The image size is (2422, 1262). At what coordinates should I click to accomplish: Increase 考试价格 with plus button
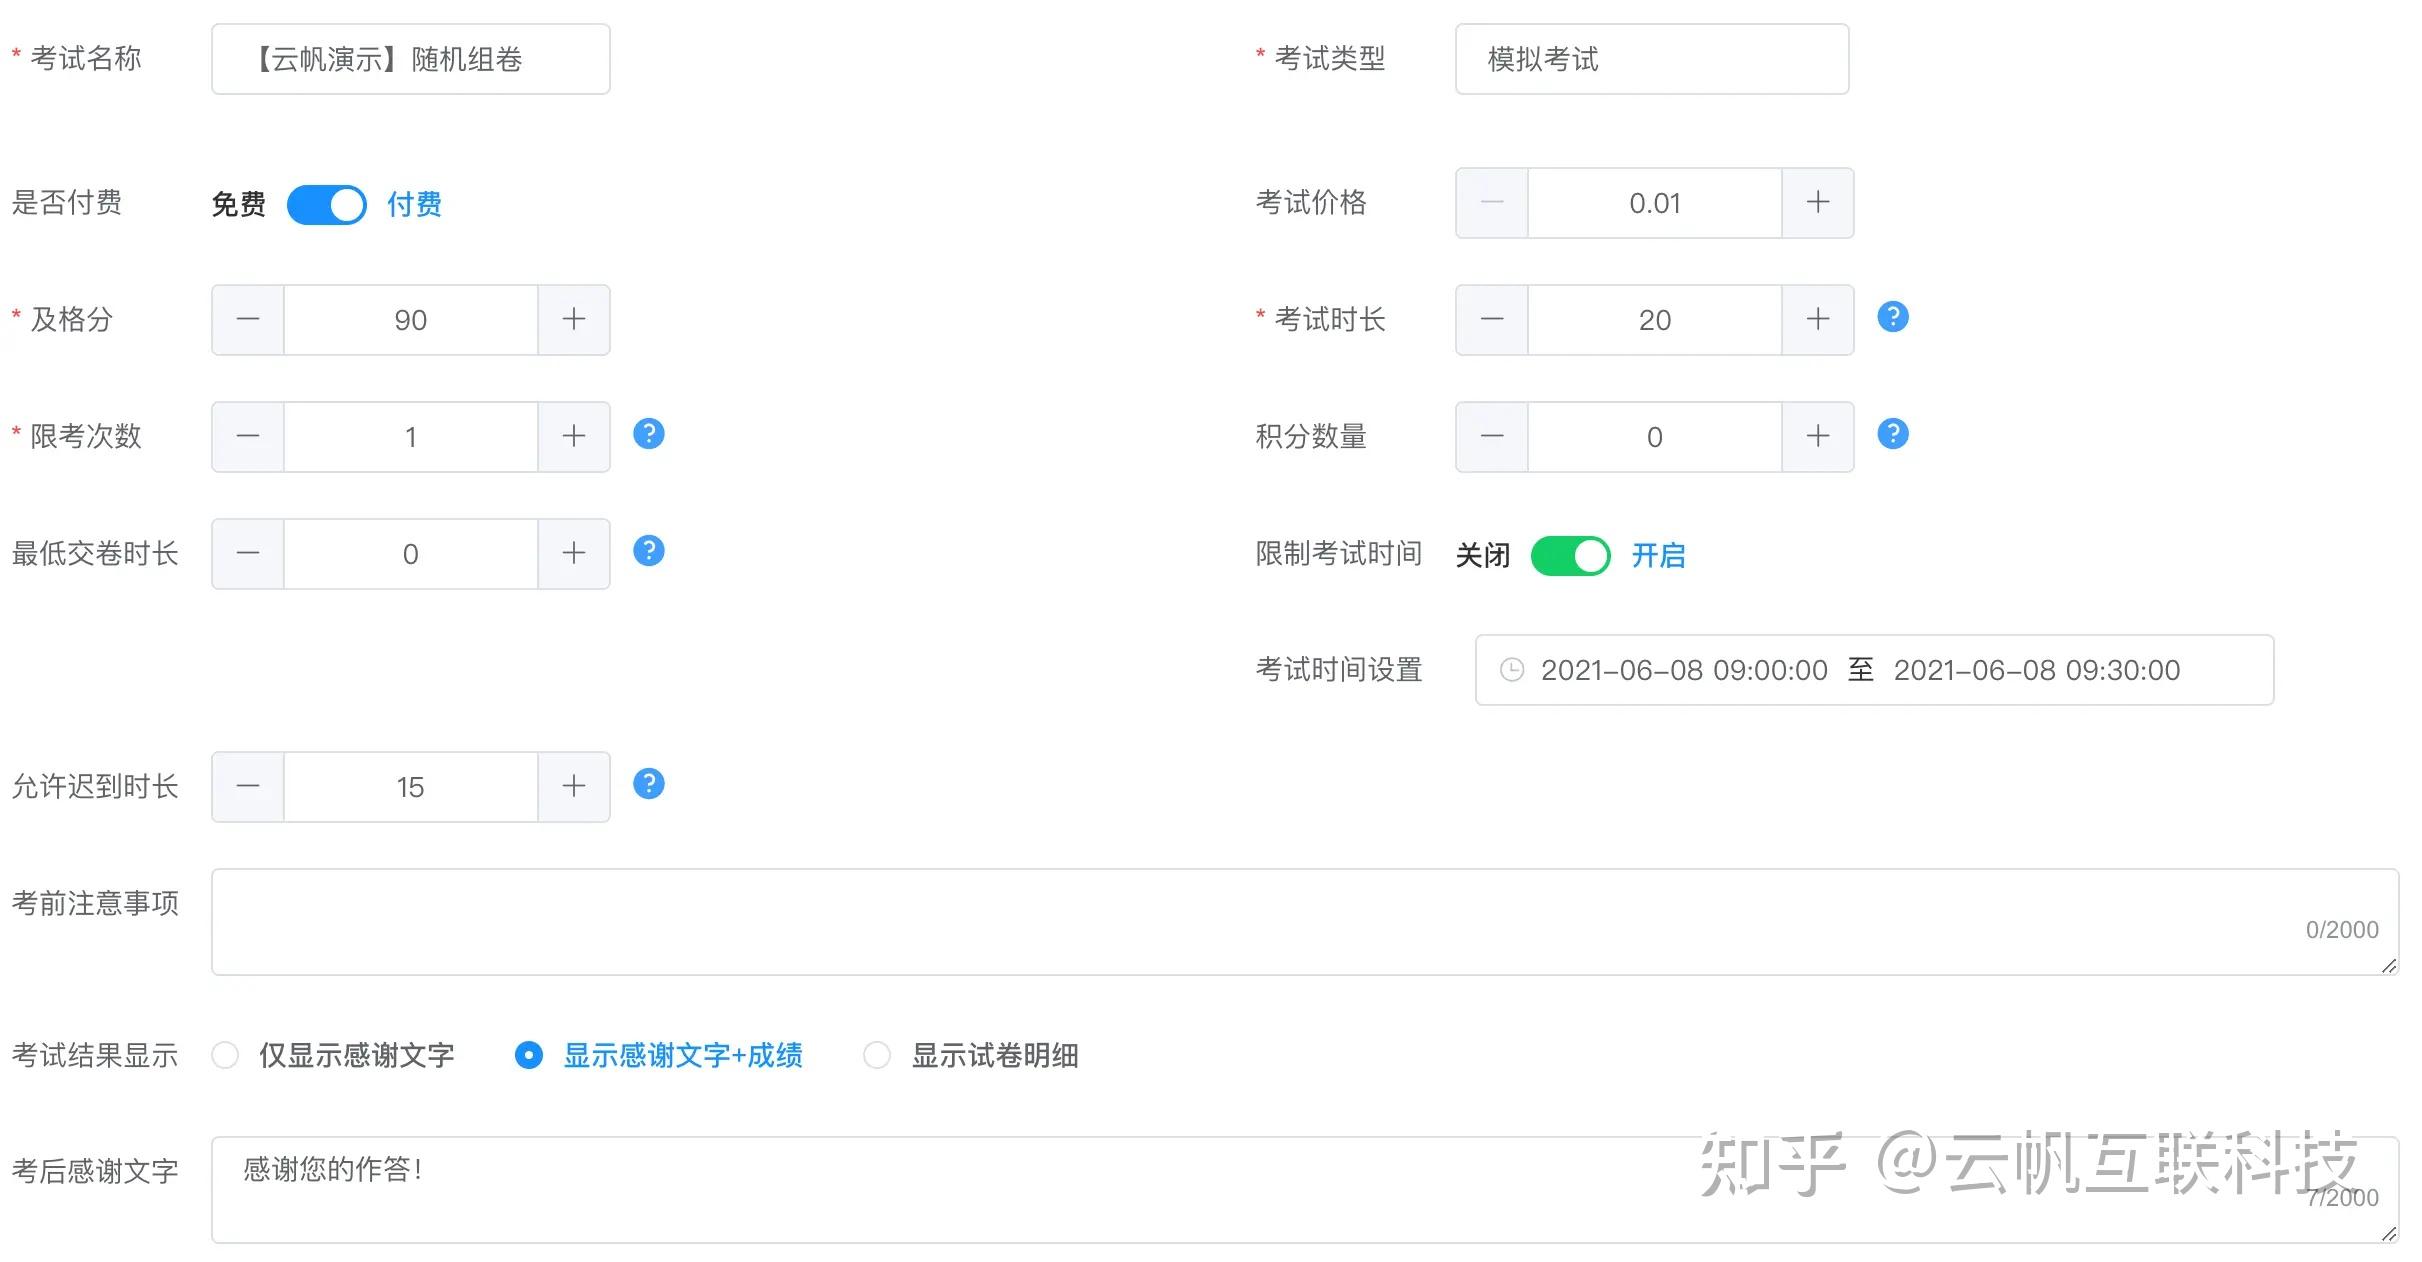[x=1817, y=203]
